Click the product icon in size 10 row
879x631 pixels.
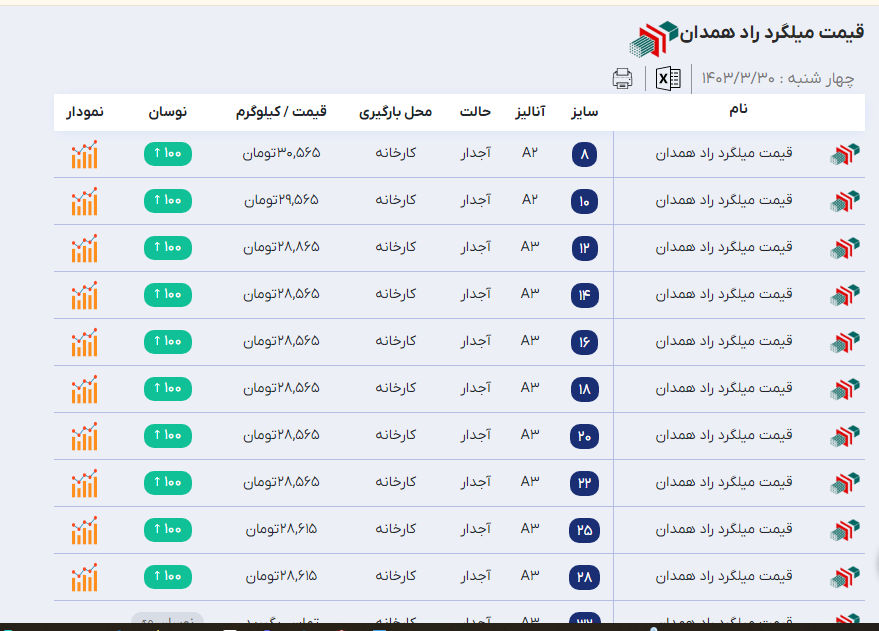coord(845,201)
